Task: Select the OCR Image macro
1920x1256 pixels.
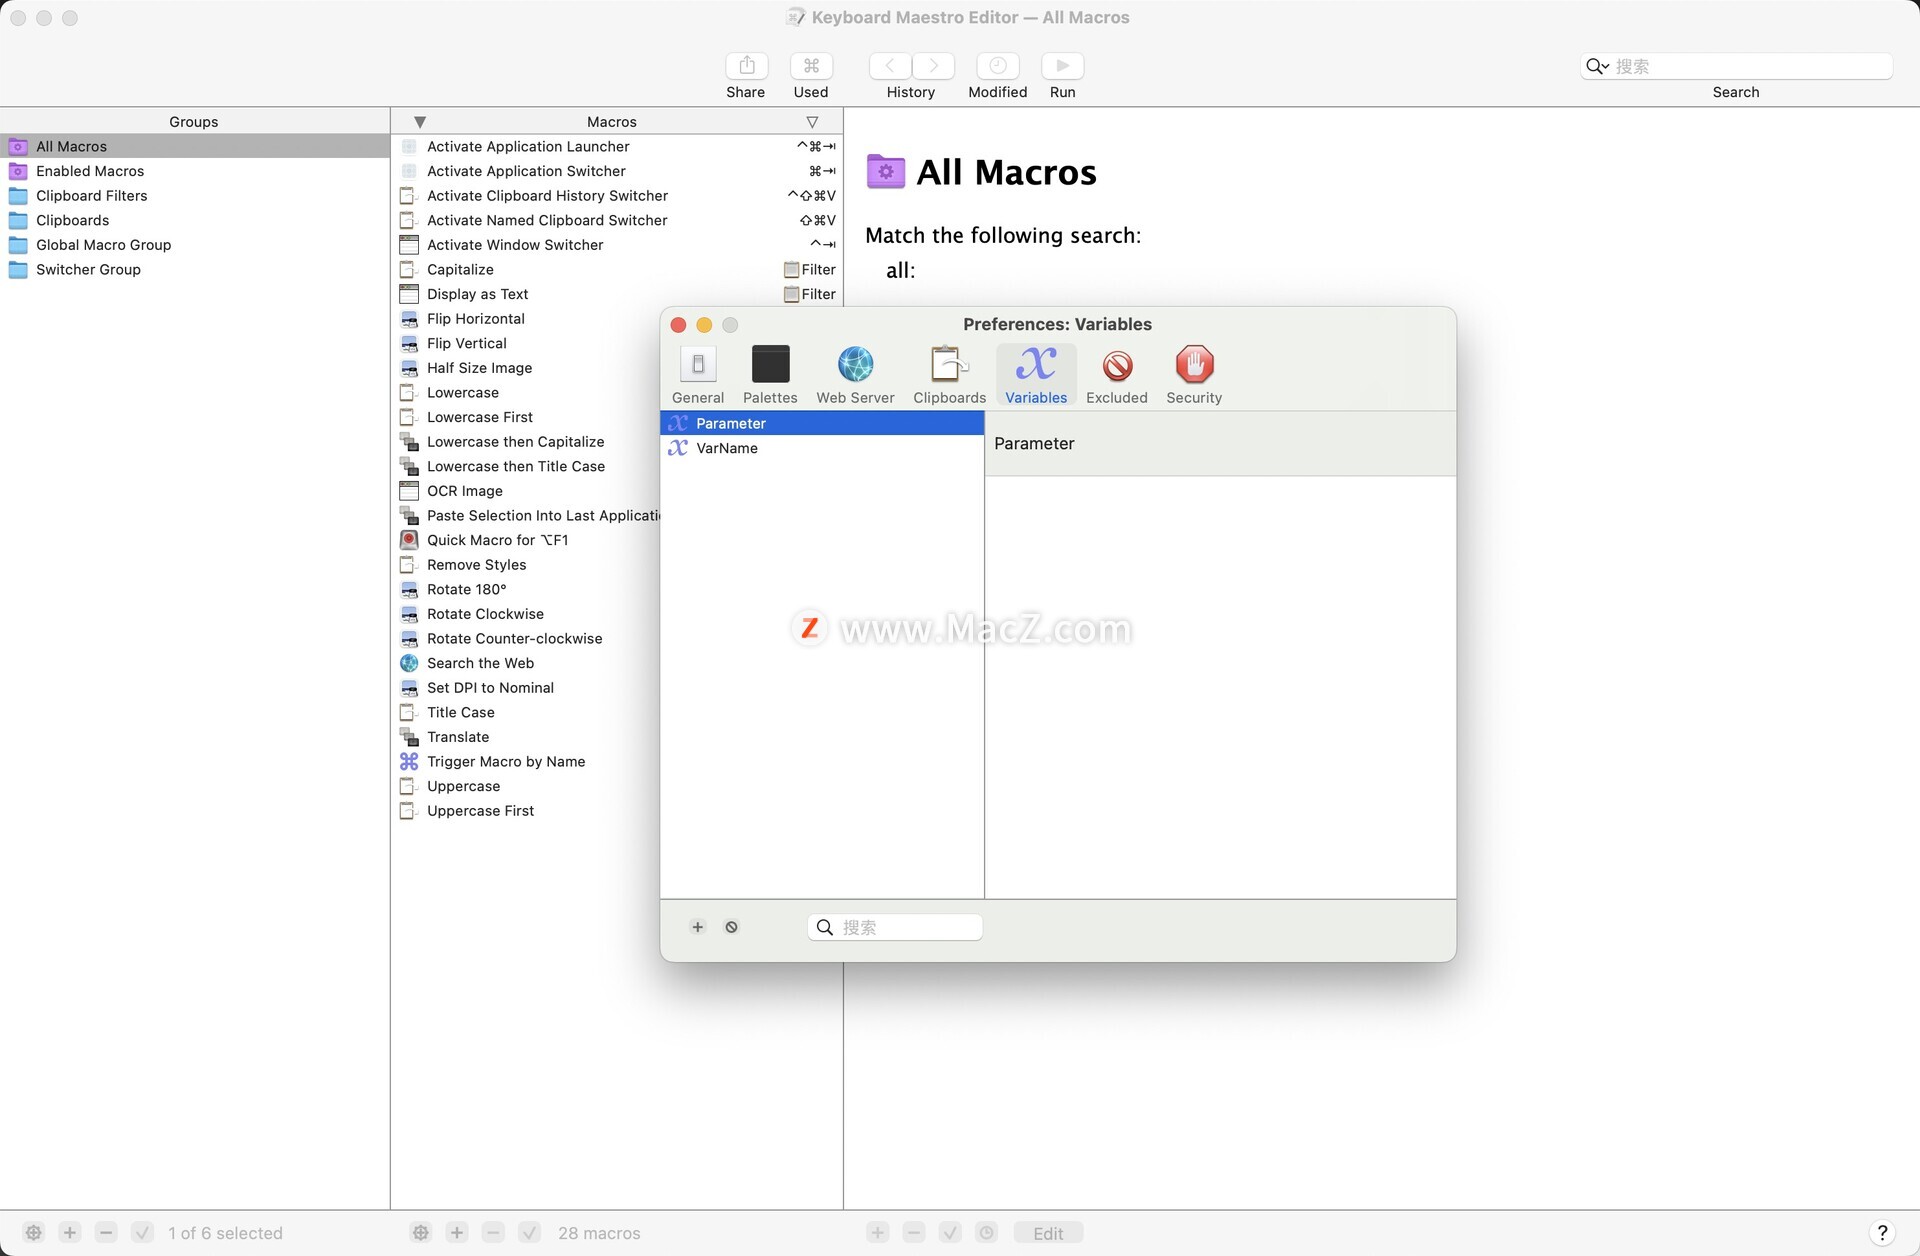Action: coord(526,491)
